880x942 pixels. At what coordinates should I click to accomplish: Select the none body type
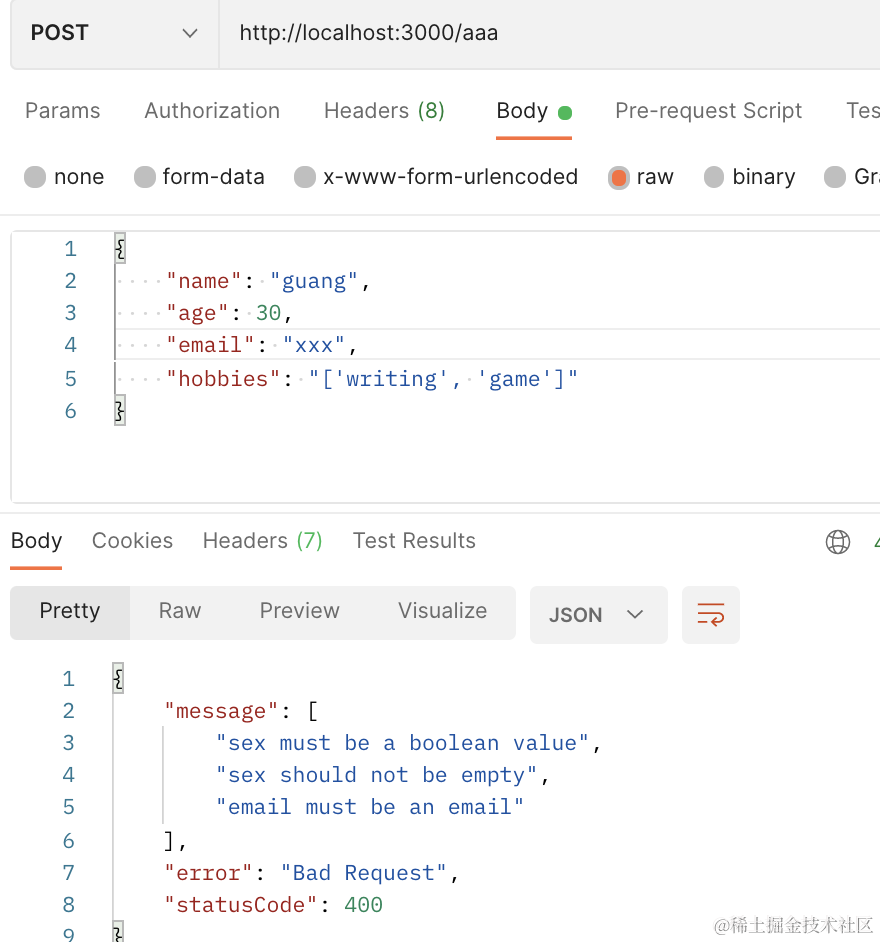pyautogui.click(x=36, y=177)
